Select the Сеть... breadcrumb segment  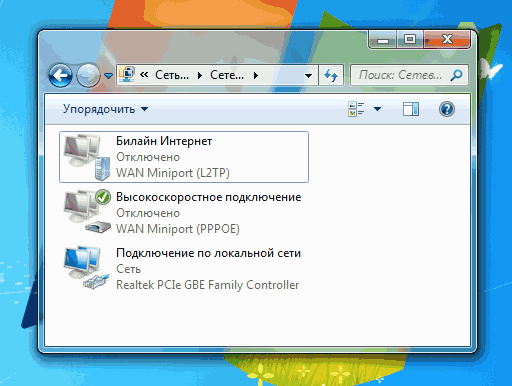coord(172,75)
